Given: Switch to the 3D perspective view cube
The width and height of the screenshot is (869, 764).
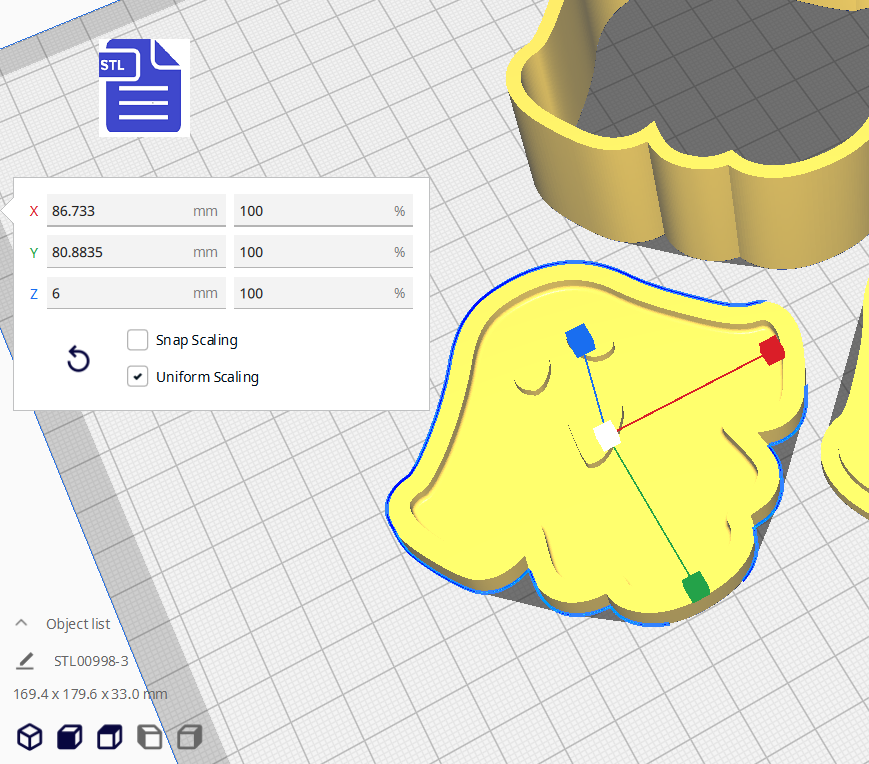Looking at the screenshot, I should 31,738.
